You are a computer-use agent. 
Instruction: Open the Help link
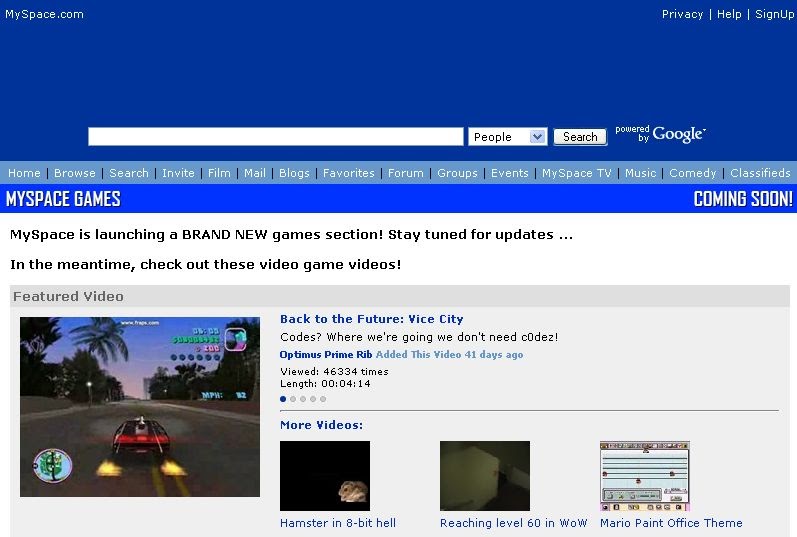(729, 14)
